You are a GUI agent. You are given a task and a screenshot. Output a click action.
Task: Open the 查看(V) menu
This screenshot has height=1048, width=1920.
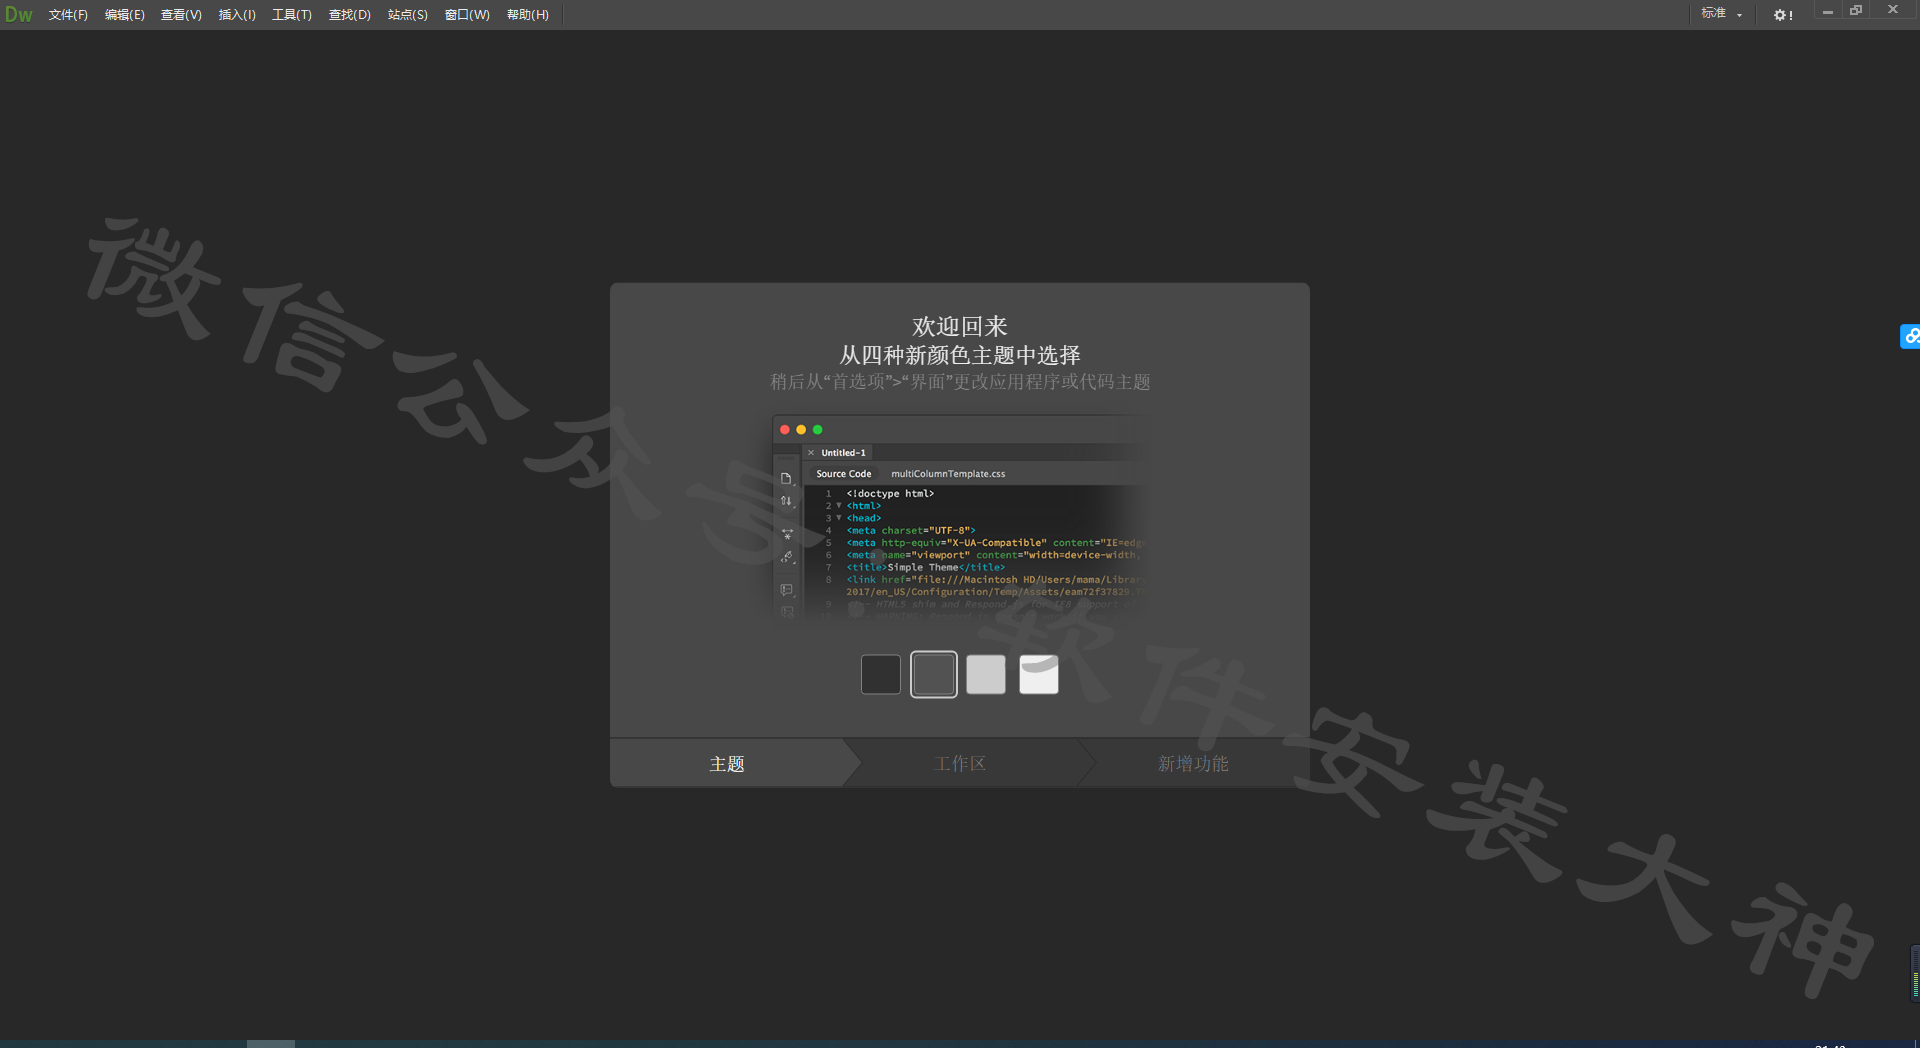click(181, 15)
